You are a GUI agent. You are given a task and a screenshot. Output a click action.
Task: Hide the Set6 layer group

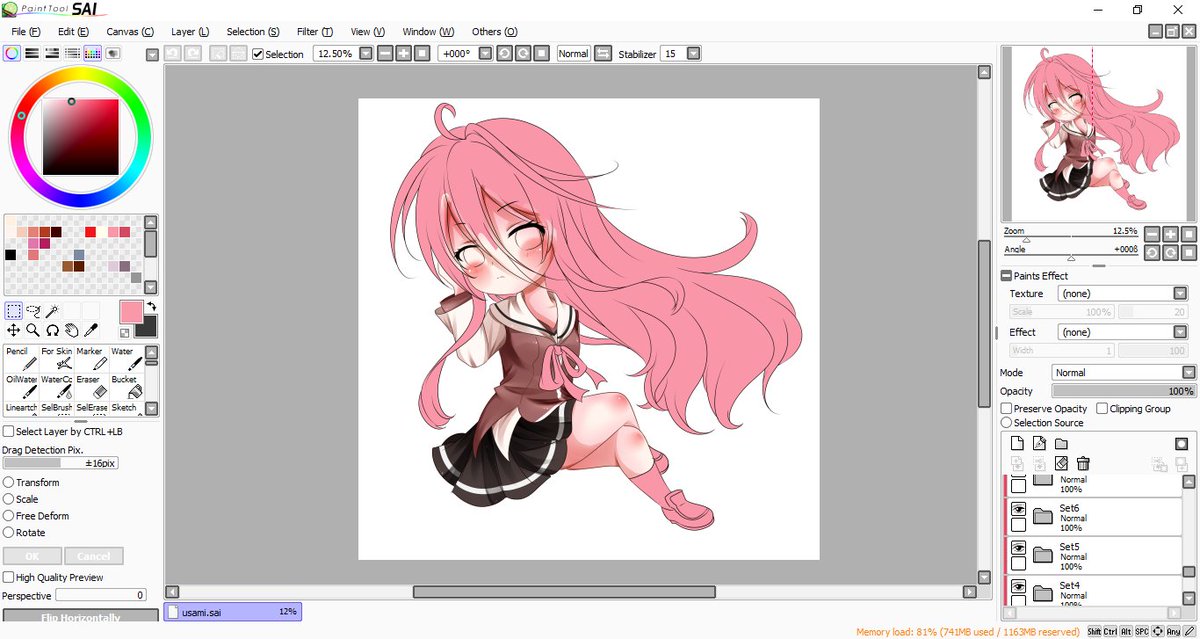(1018, 508)
